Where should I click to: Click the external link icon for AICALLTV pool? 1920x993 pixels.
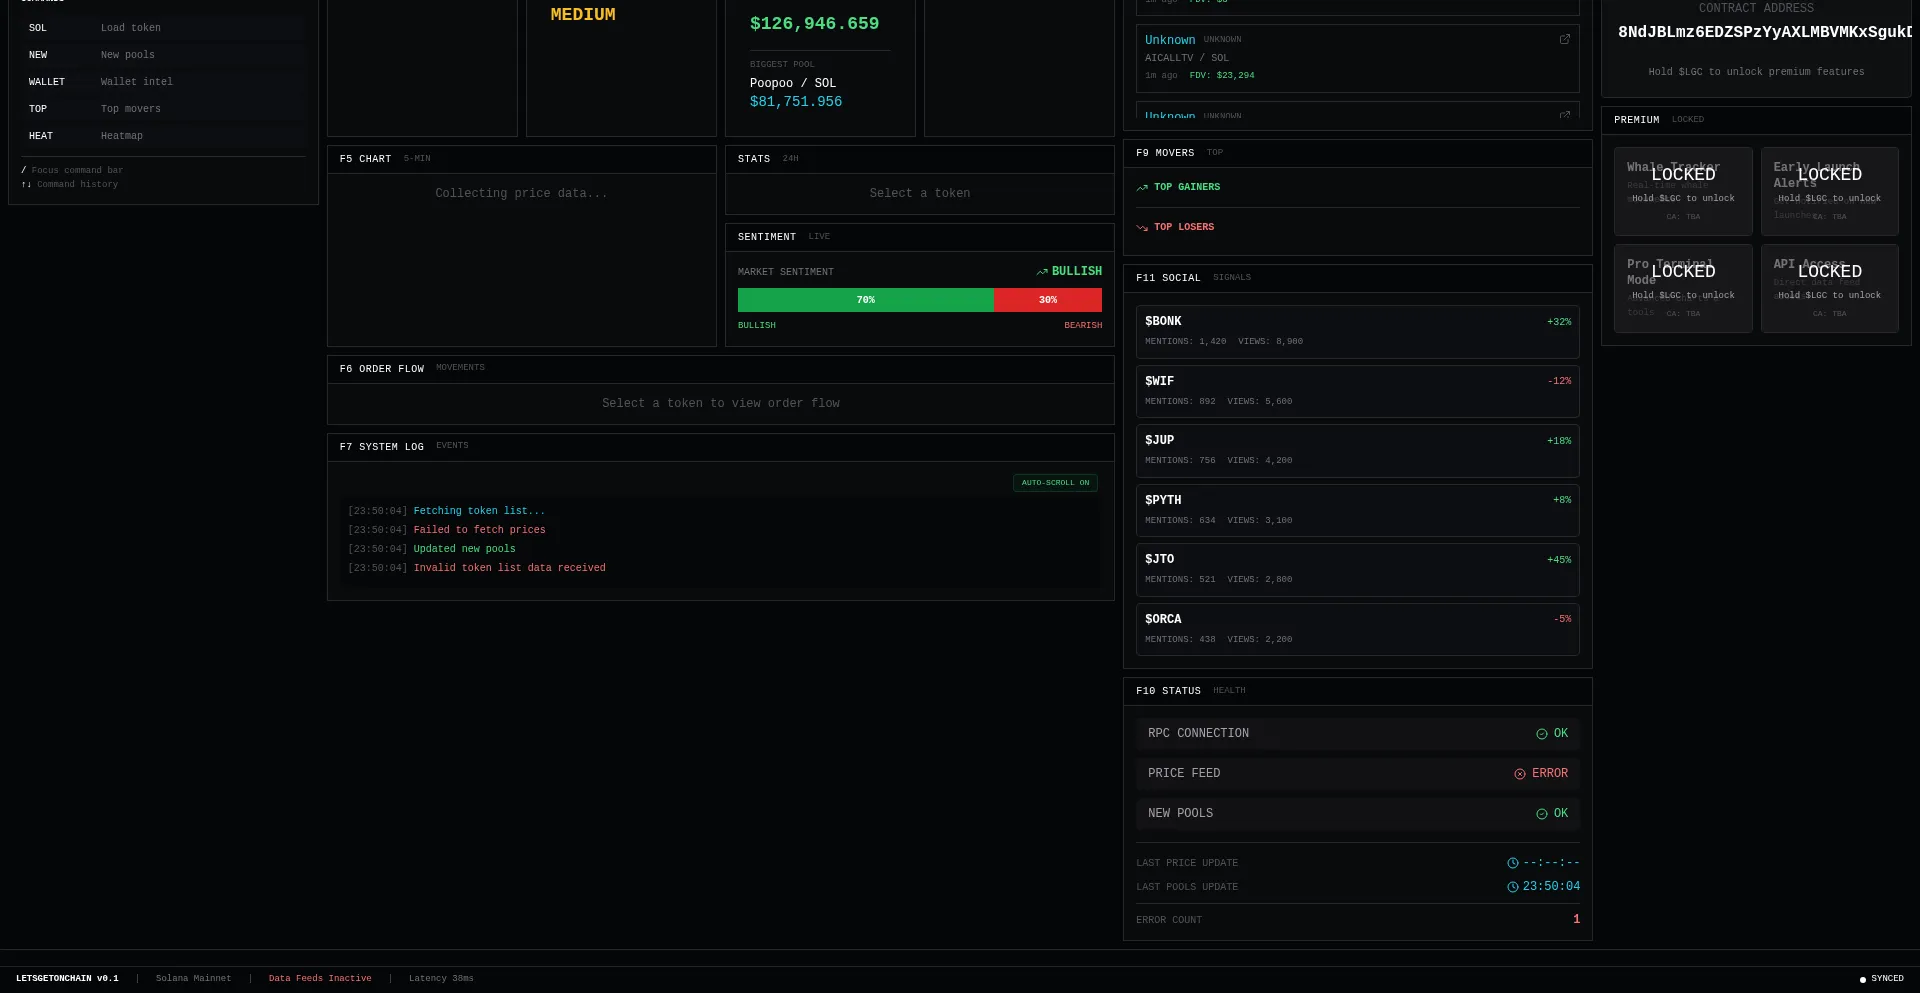click(1565, 40)
